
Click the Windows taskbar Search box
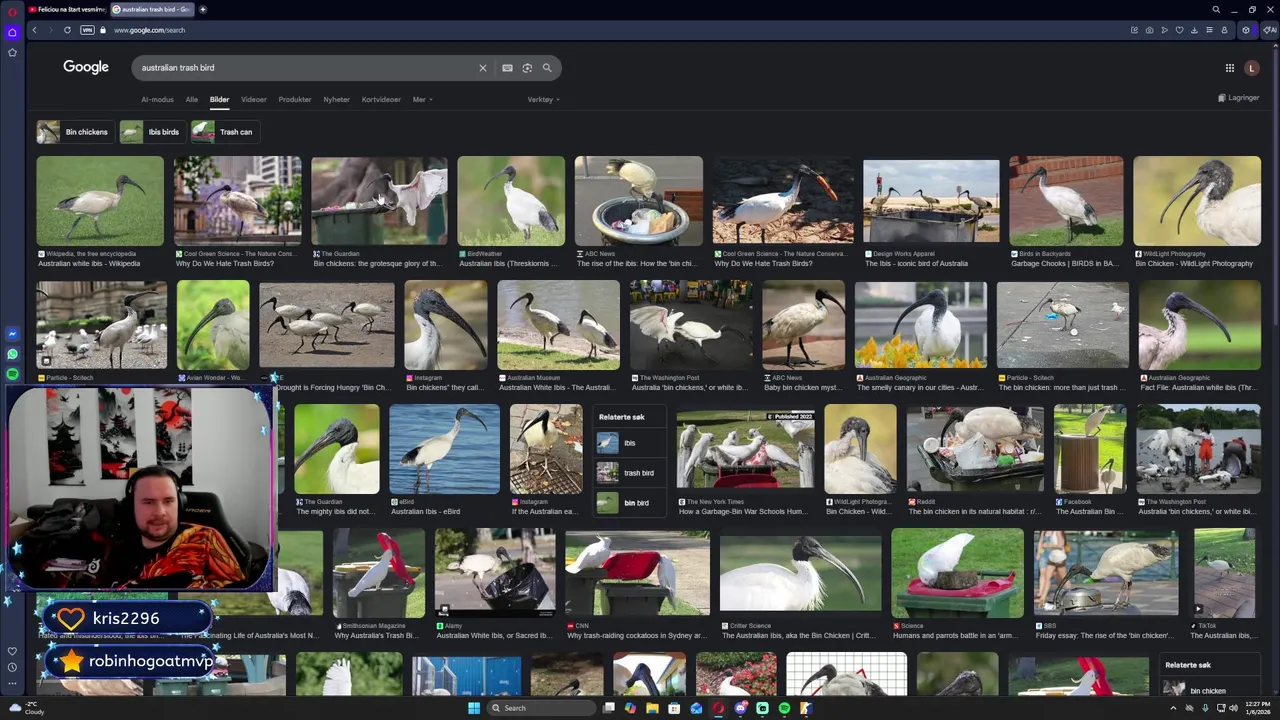[x=540, y=708]
